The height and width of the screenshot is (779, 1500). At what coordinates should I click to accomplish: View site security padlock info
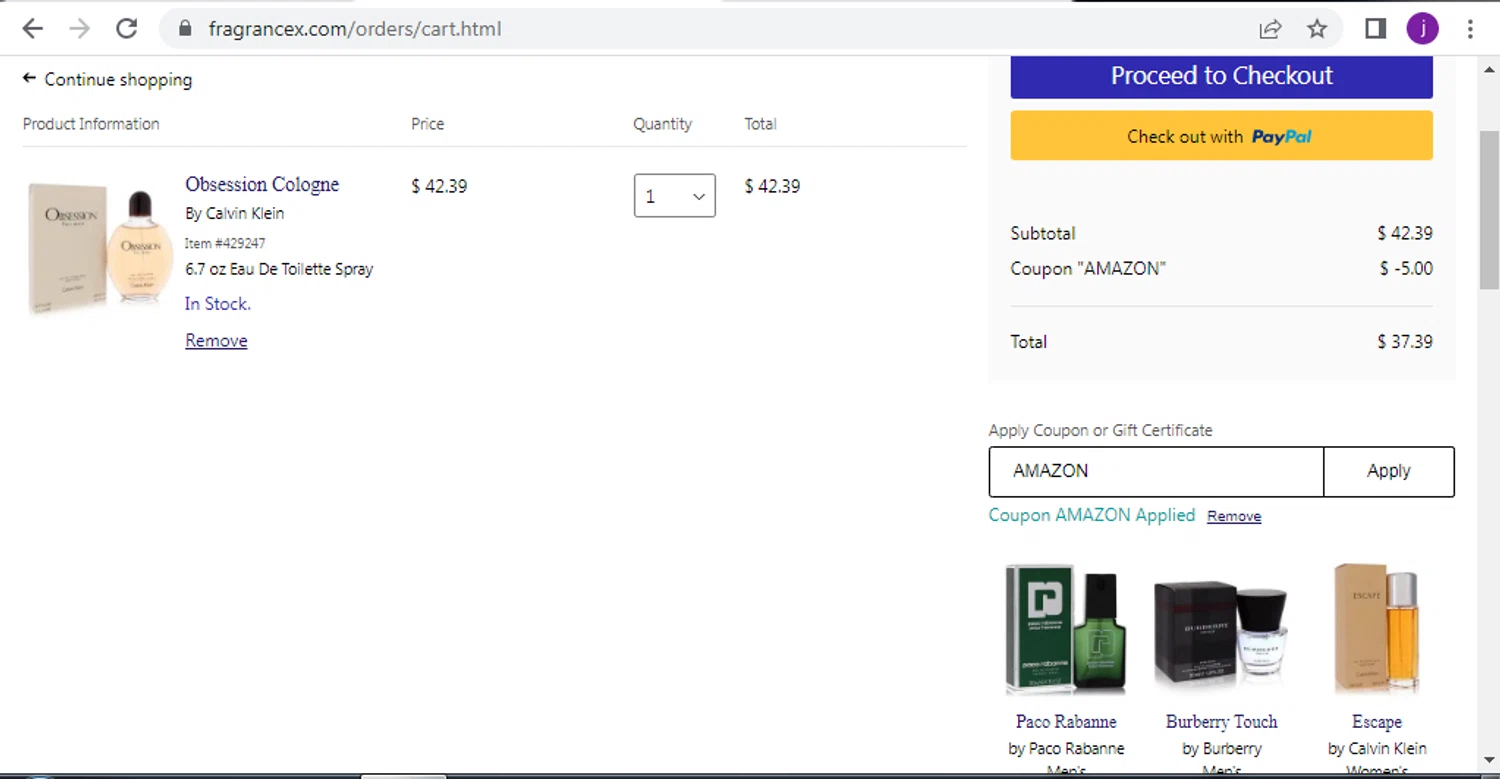tap(184, 29)
